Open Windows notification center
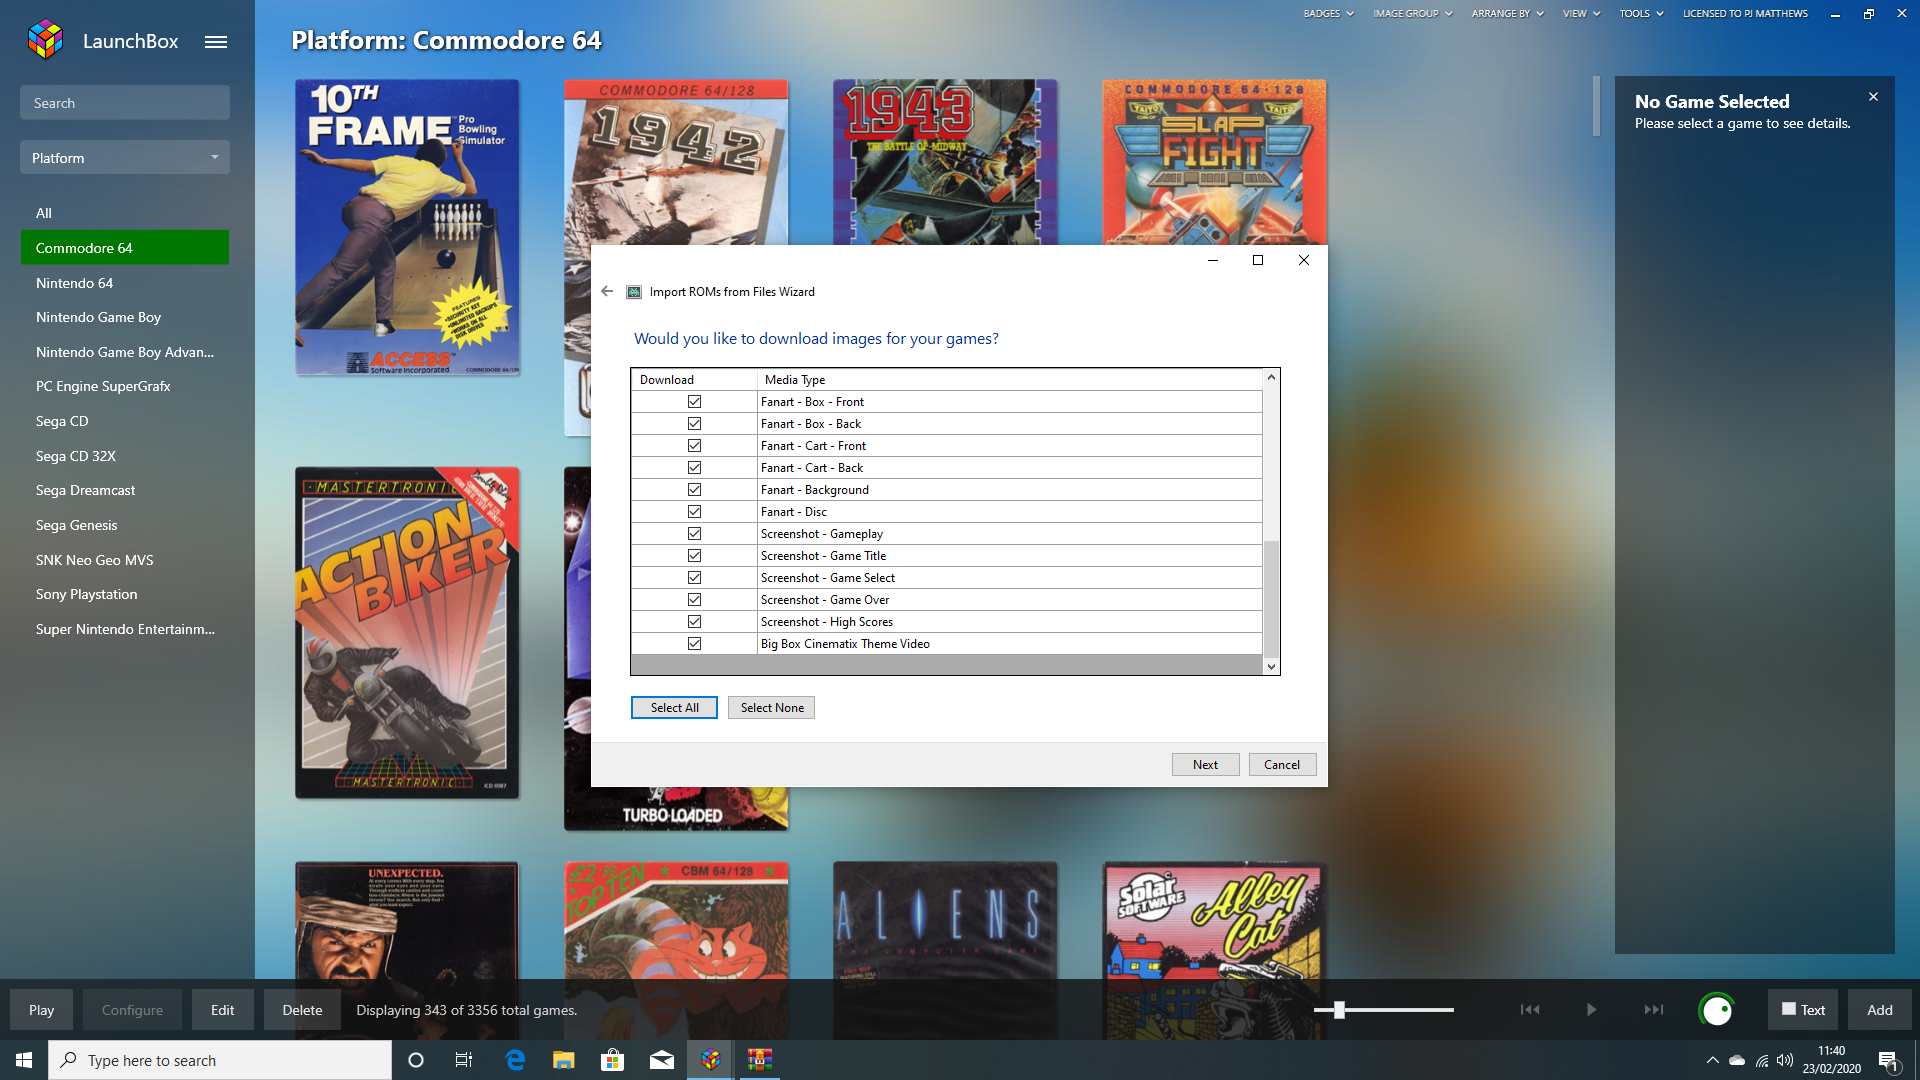1920x1080 pixels. click(1888, 1060)
